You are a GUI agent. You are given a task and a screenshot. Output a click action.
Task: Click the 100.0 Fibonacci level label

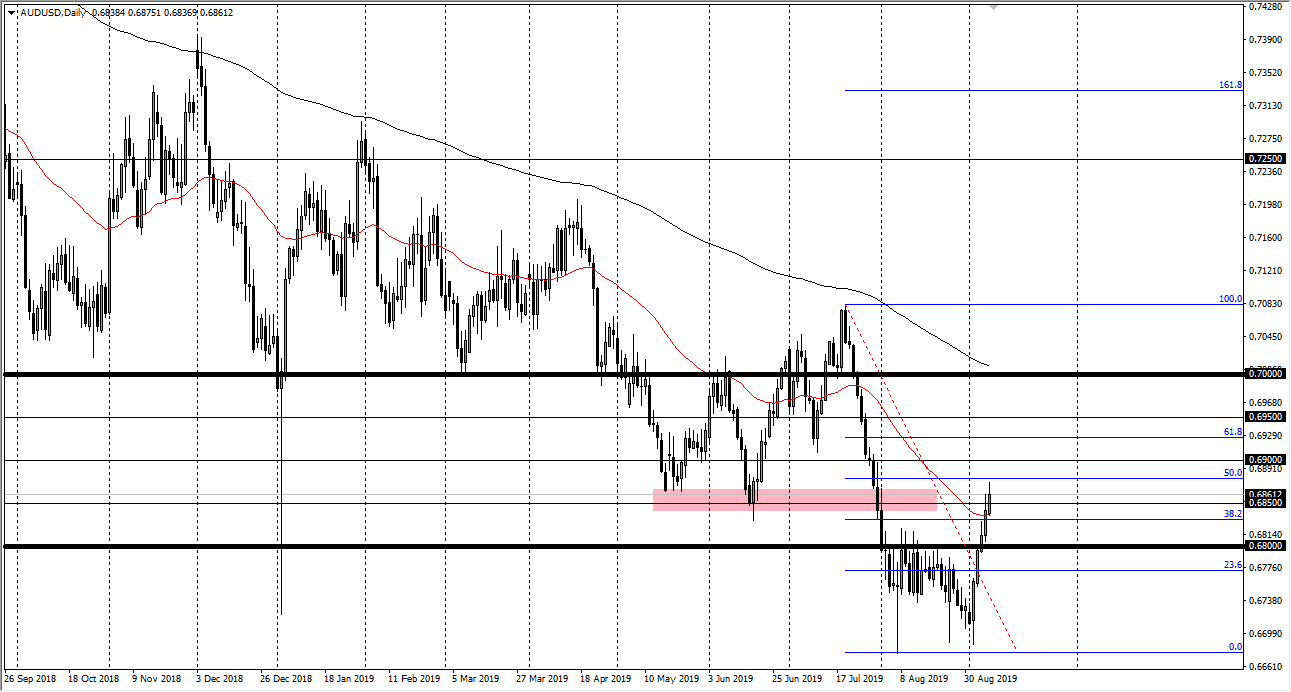1230,299
